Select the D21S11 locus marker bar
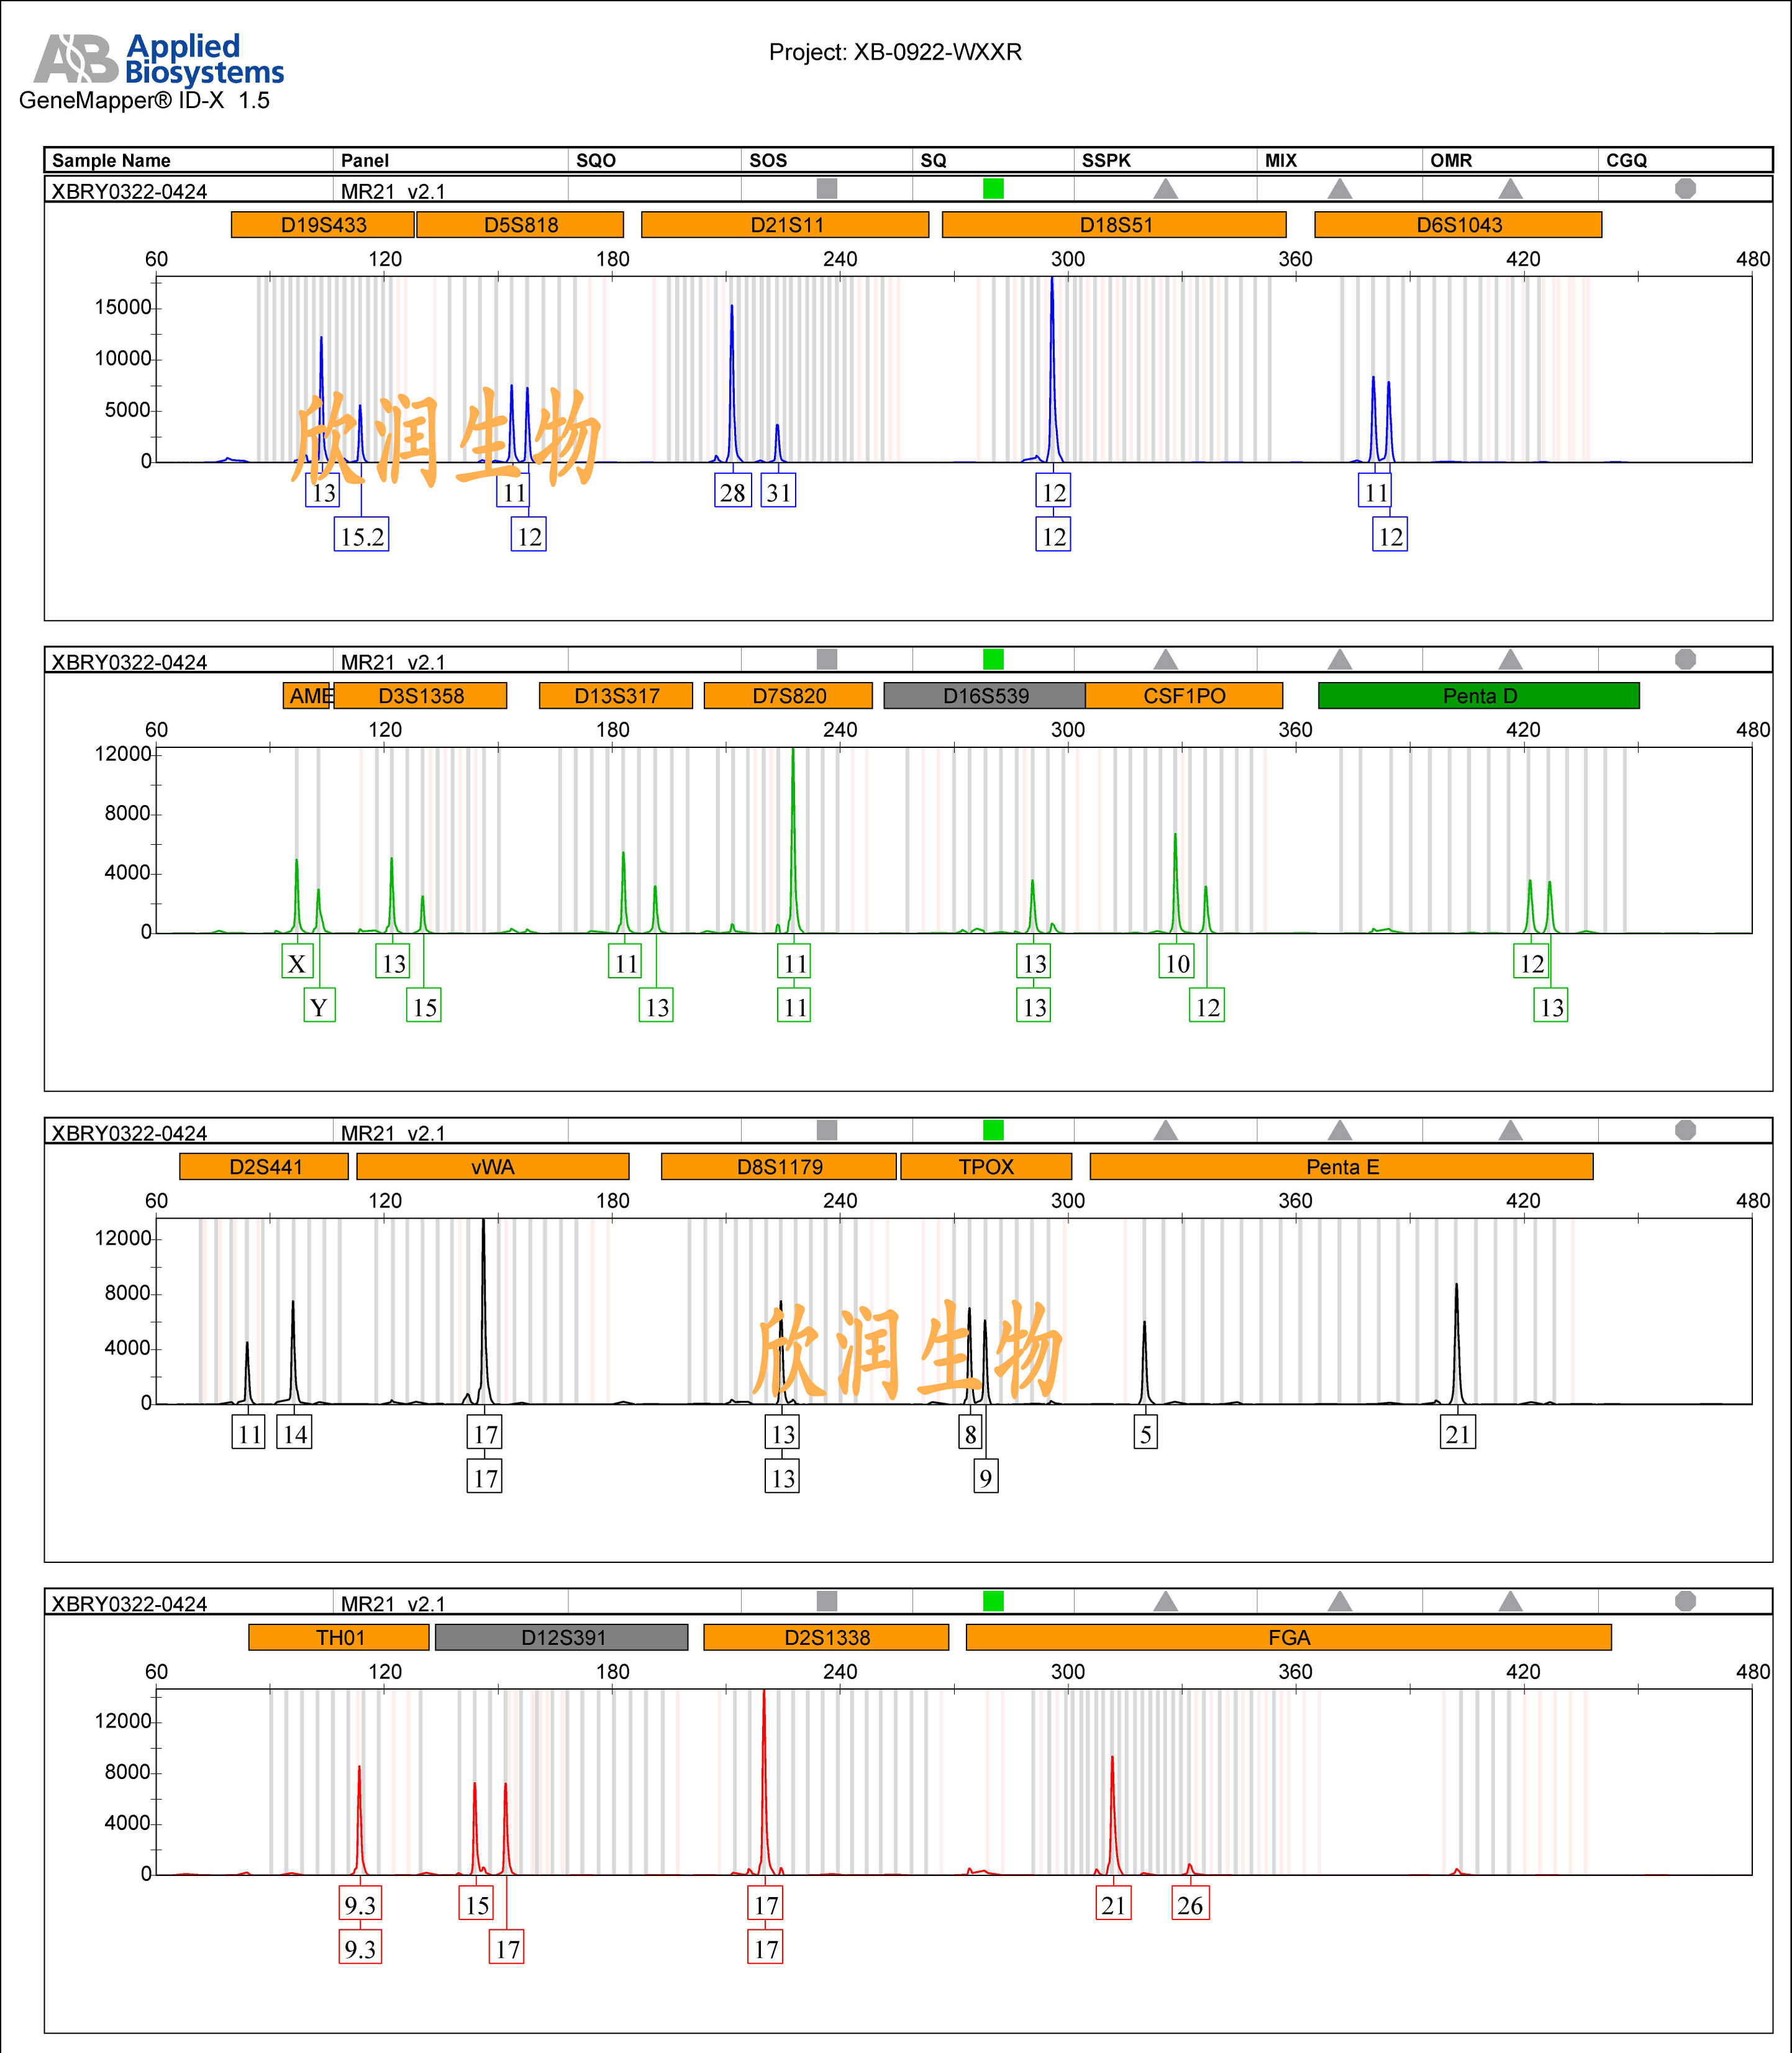The height and width of the screenshot is (2053, 1792). point(785,225)
